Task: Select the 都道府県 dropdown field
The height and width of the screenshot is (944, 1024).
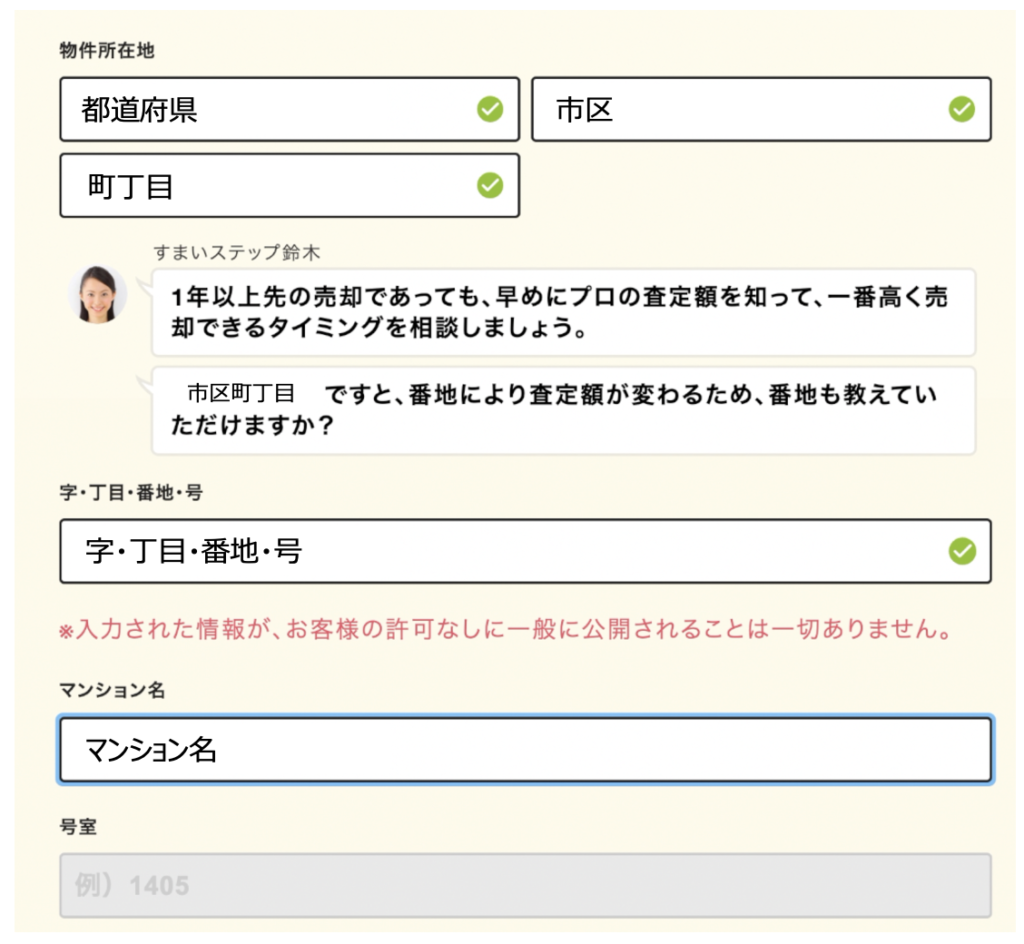Action: 250,110
